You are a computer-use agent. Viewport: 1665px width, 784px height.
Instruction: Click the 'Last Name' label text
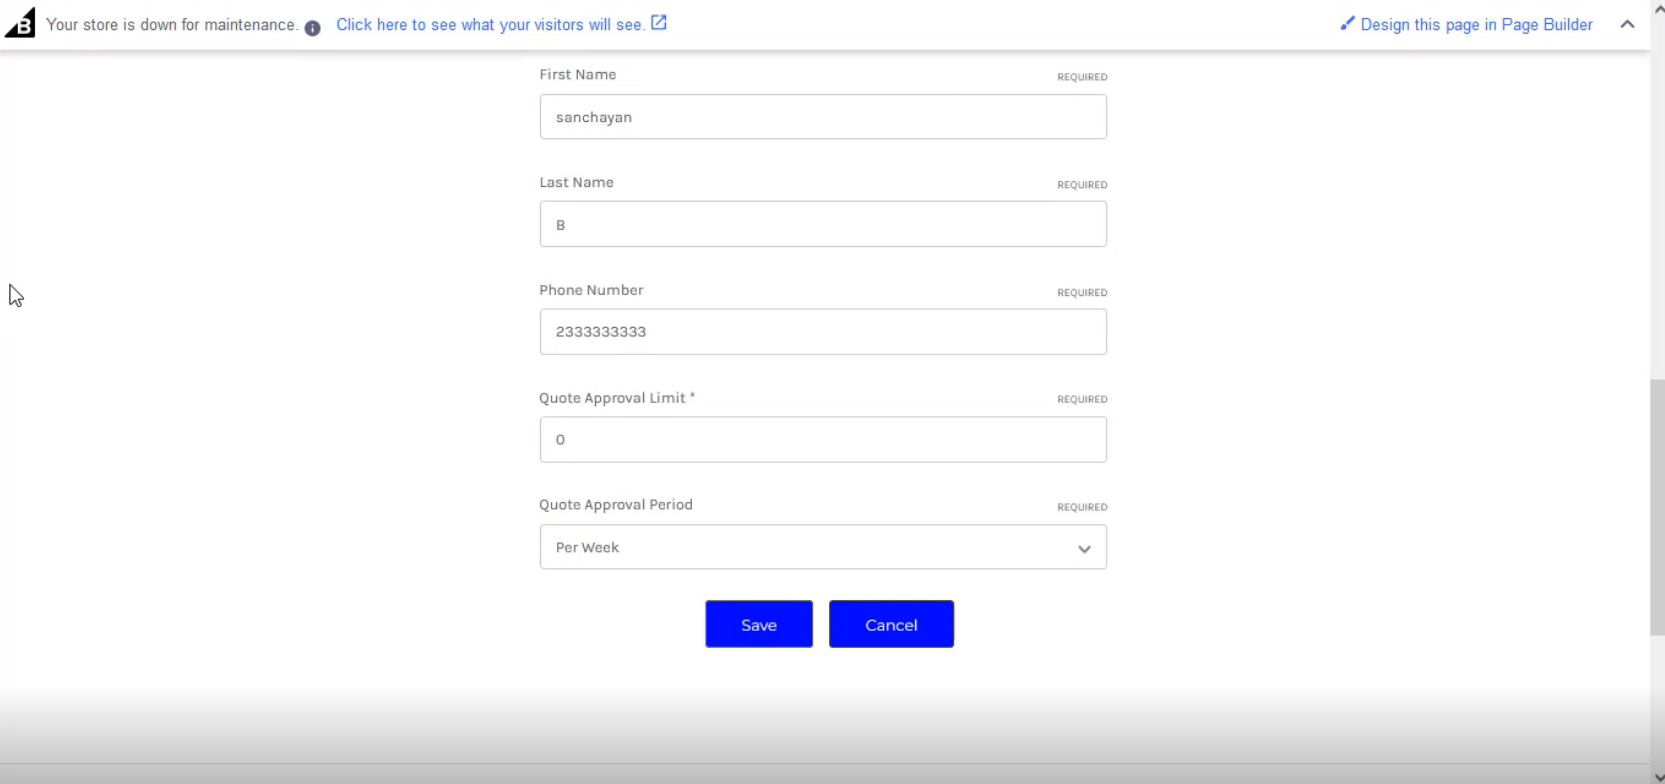pos(576,182)
